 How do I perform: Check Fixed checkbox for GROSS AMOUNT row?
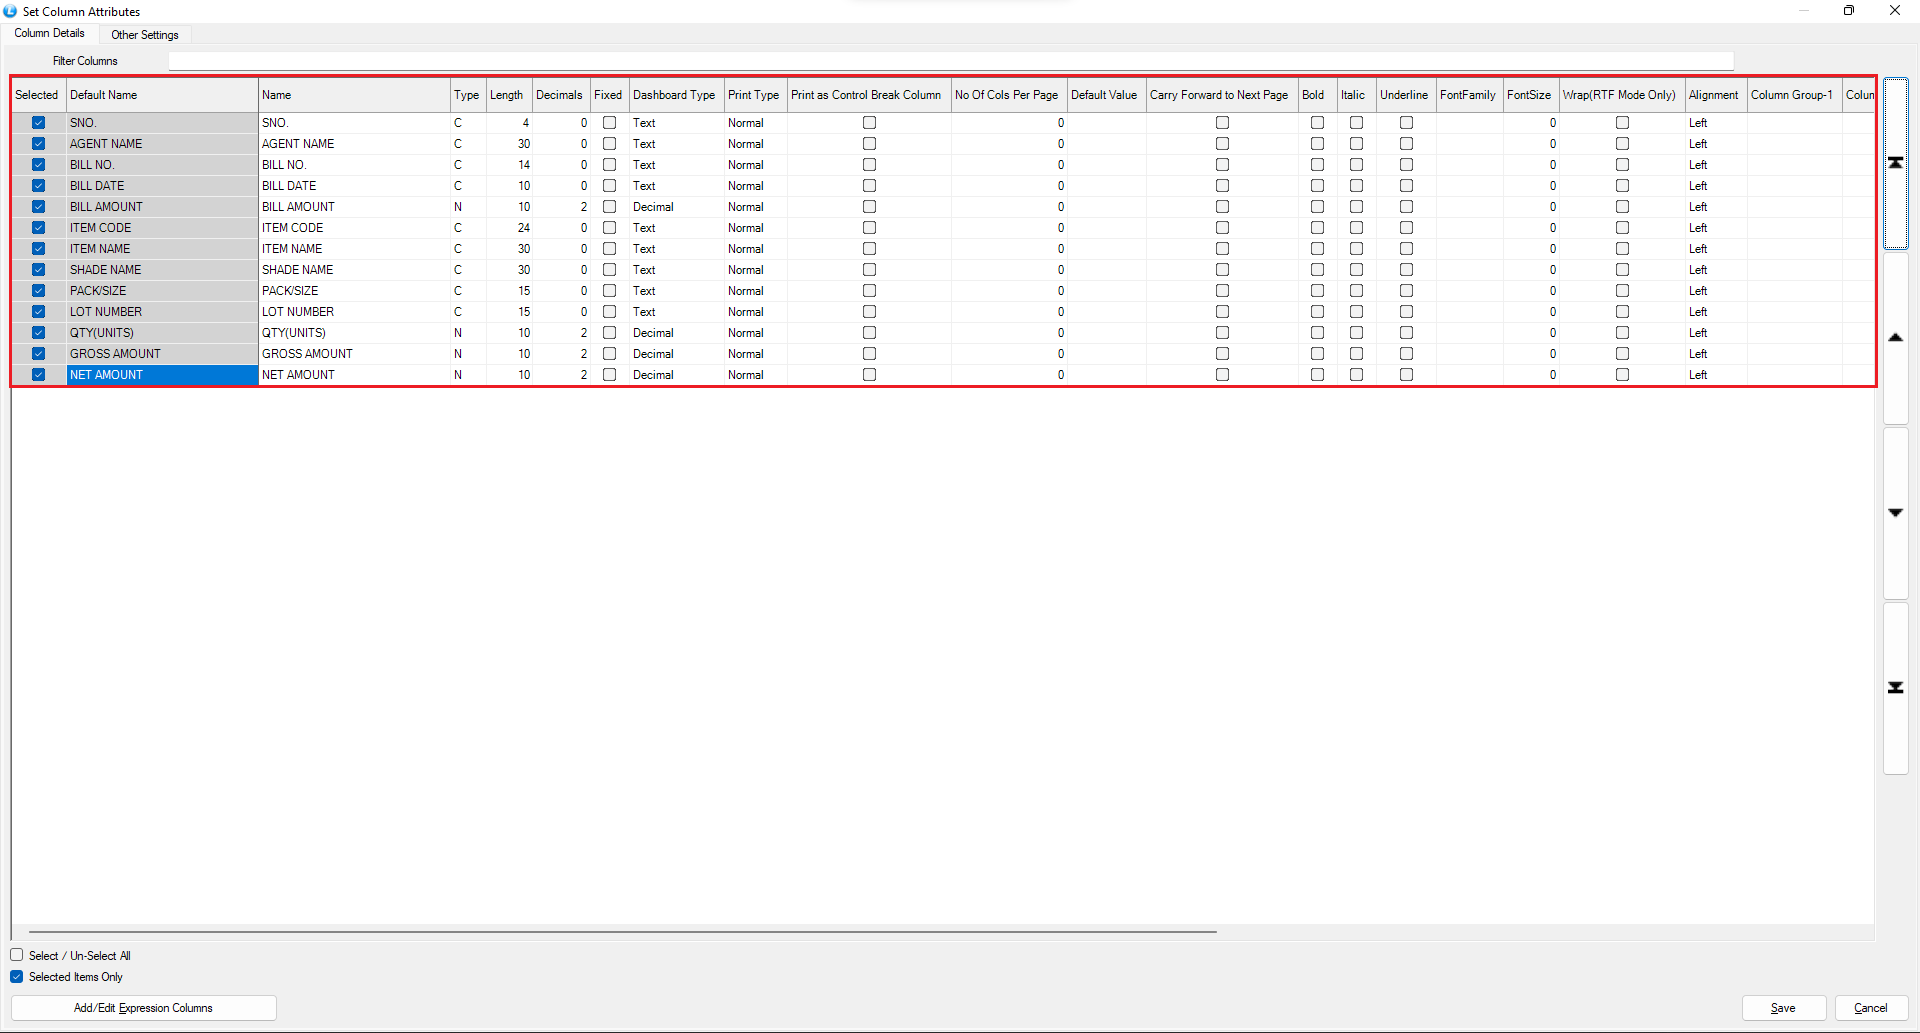point(609,354)
